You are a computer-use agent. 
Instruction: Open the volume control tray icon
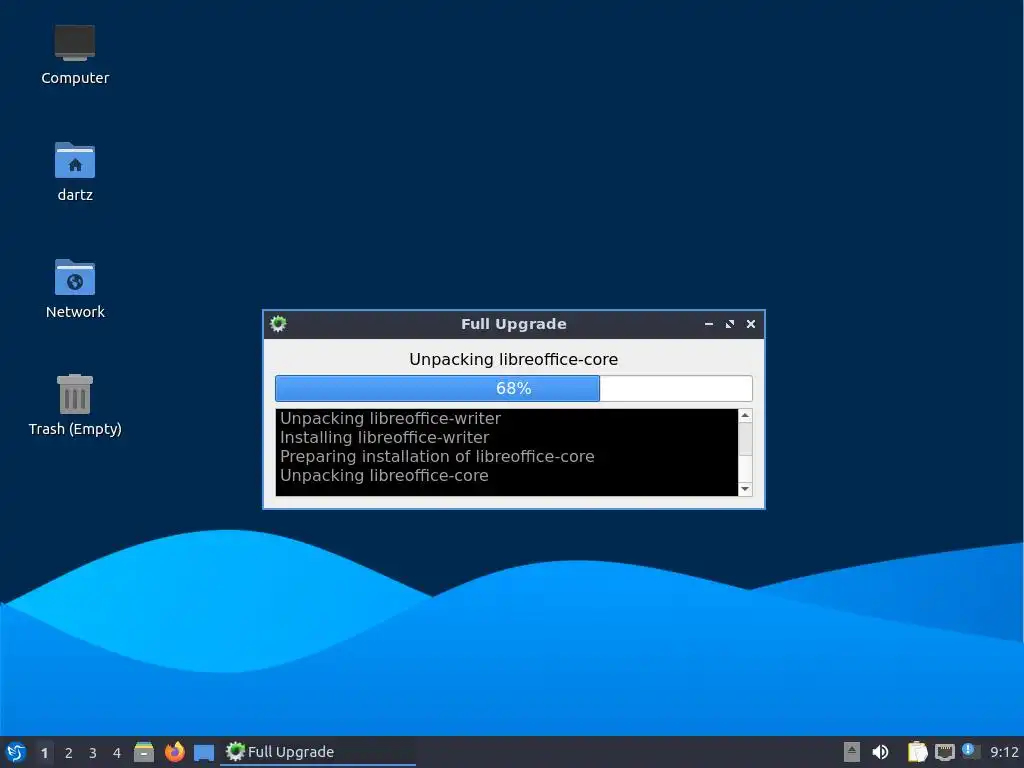(x=880, y=752)
